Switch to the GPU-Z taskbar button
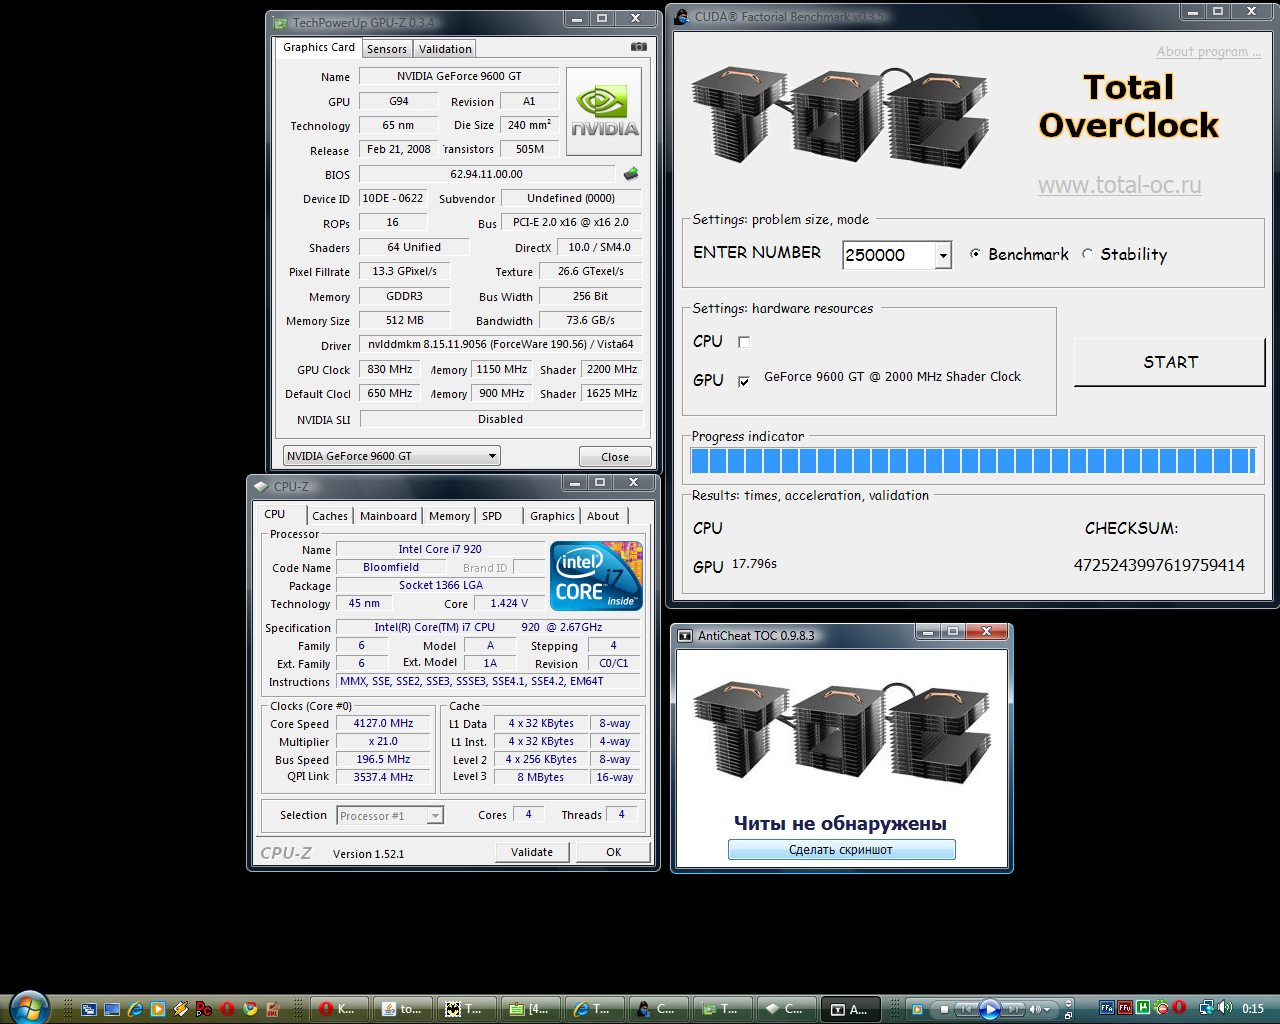 pyautogui.click(x=722, y=1009)
